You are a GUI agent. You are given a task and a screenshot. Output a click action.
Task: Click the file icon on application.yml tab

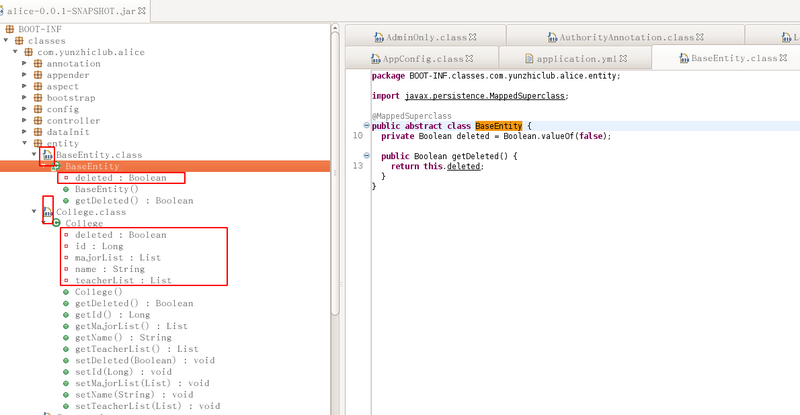coord(529,59)
